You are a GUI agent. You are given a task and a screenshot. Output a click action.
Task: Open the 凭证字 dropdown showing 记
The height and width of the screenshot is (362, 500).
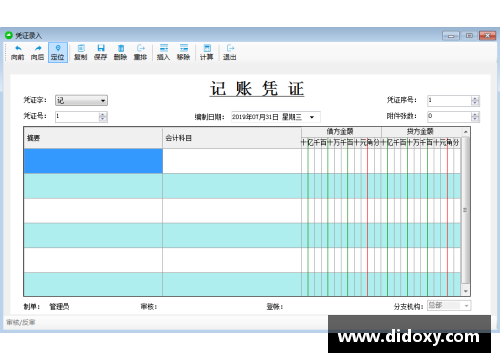click(81, 100)
